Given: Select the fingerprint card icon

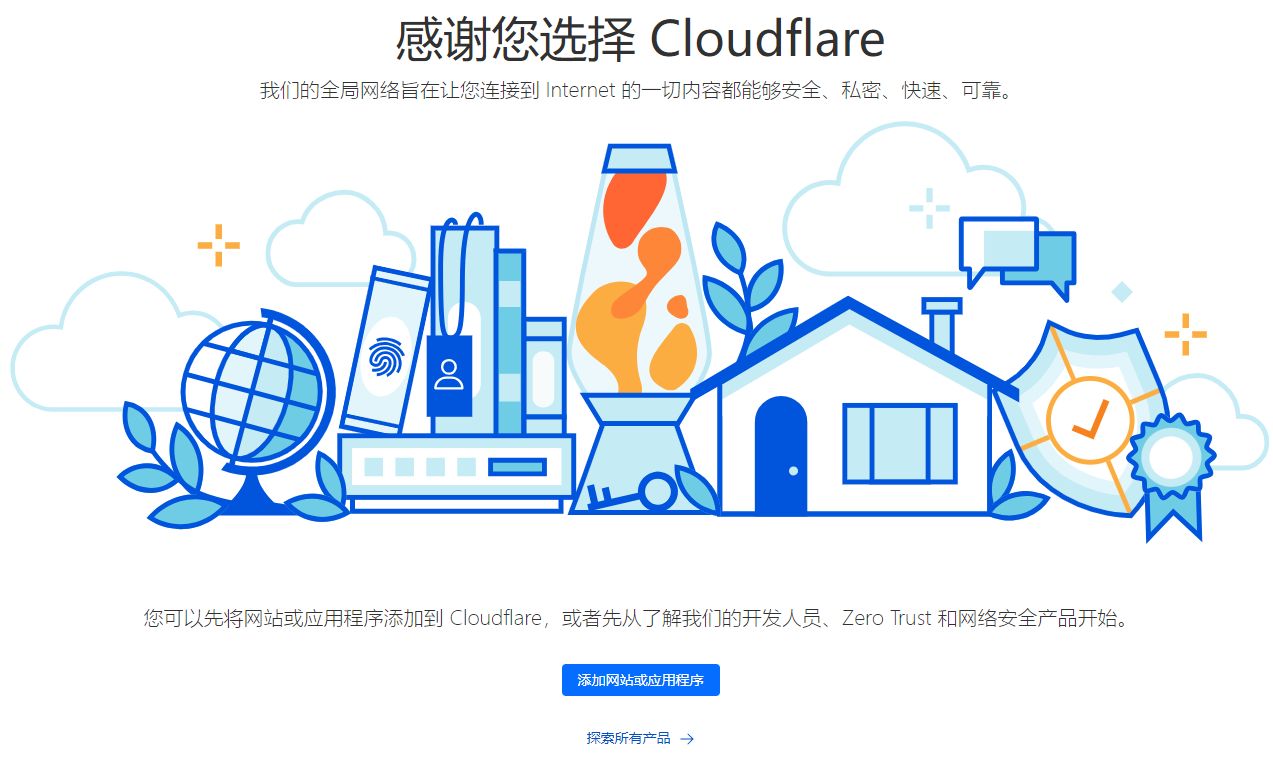Looking at the screenshot, I should [384, 350].
